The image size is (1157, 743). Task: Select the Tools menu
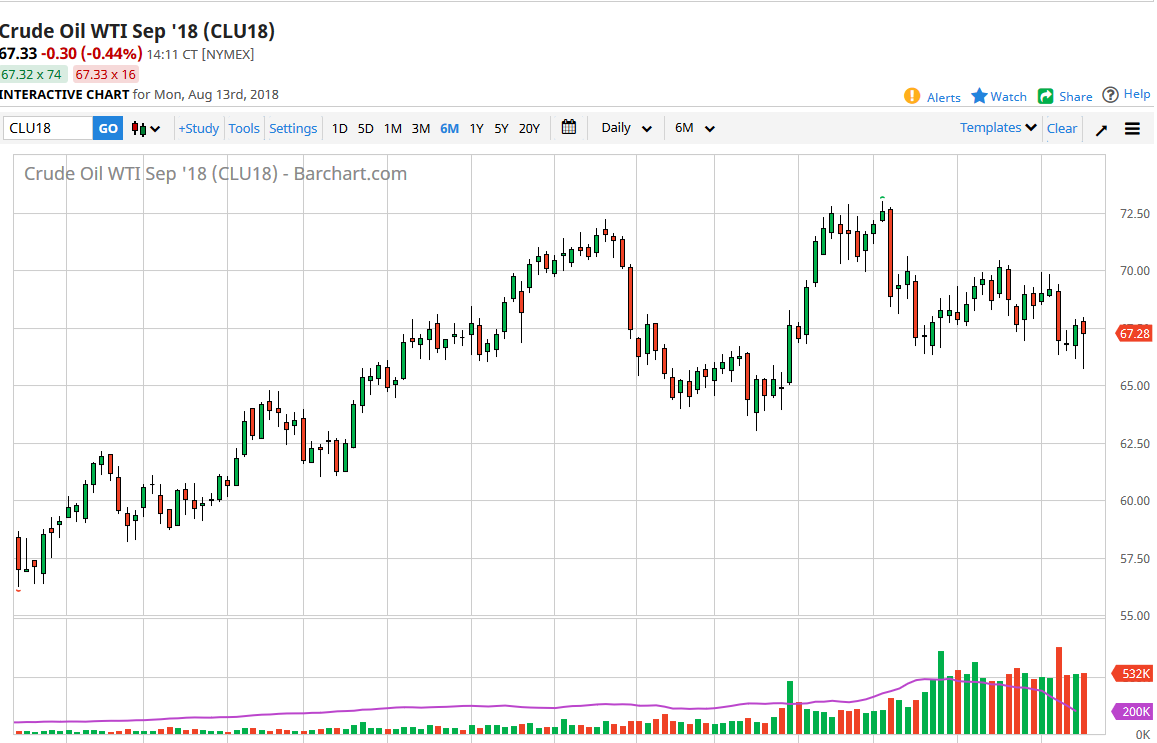click(244, 128)
